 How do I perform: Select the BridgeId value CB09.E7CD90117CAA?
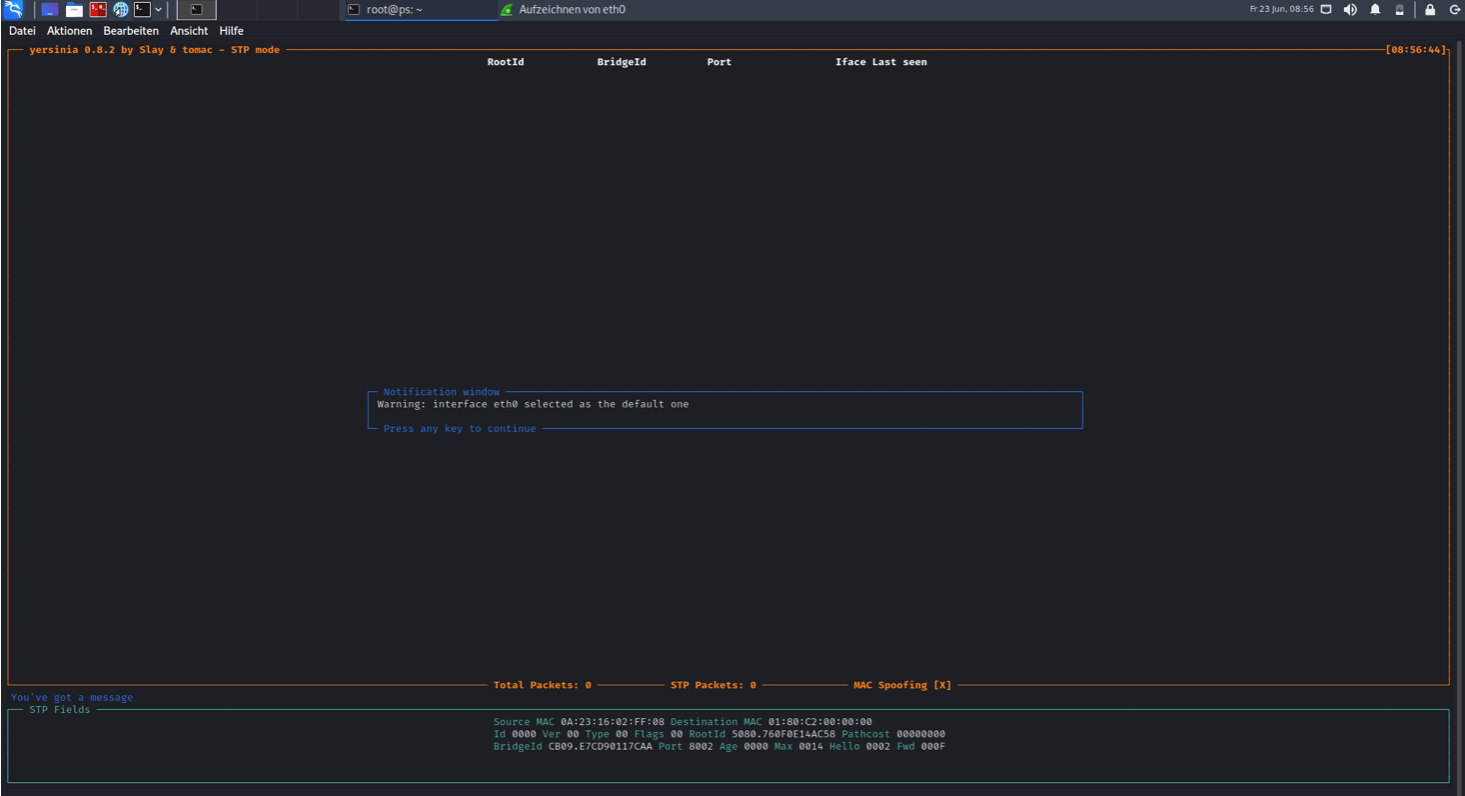tap(600, 746)
